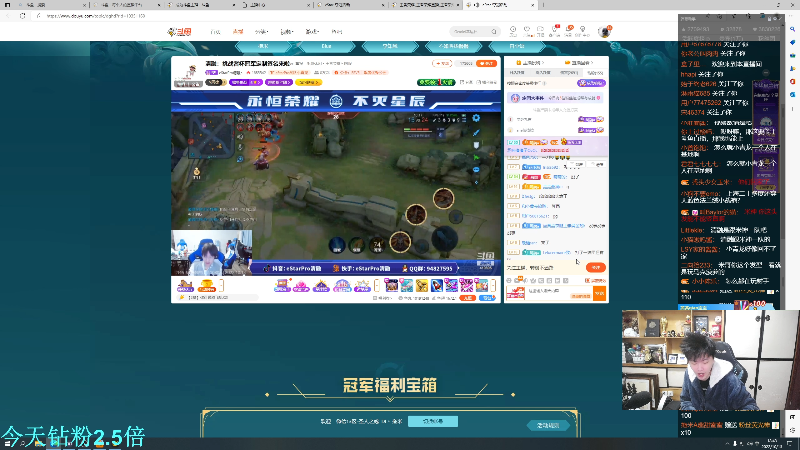
Task: Click the small blue button below the gifts
Action: [x=487, y=298]
